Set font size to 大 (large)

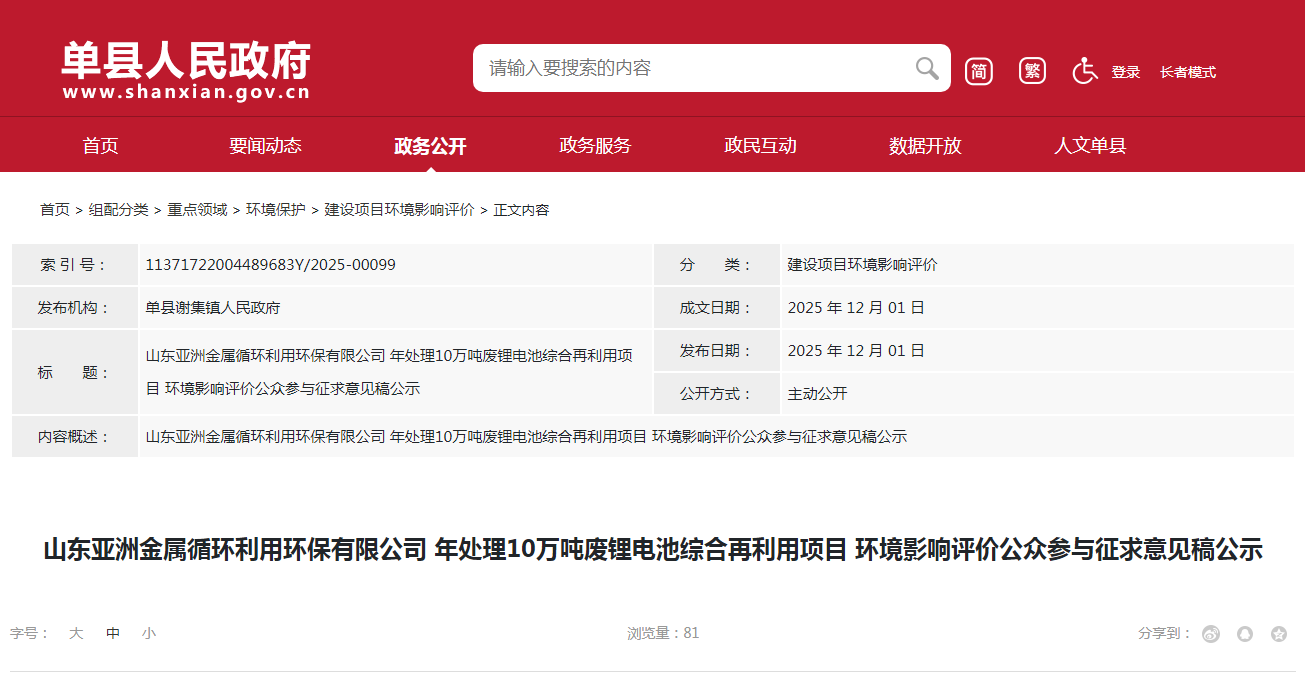point(76,633)
